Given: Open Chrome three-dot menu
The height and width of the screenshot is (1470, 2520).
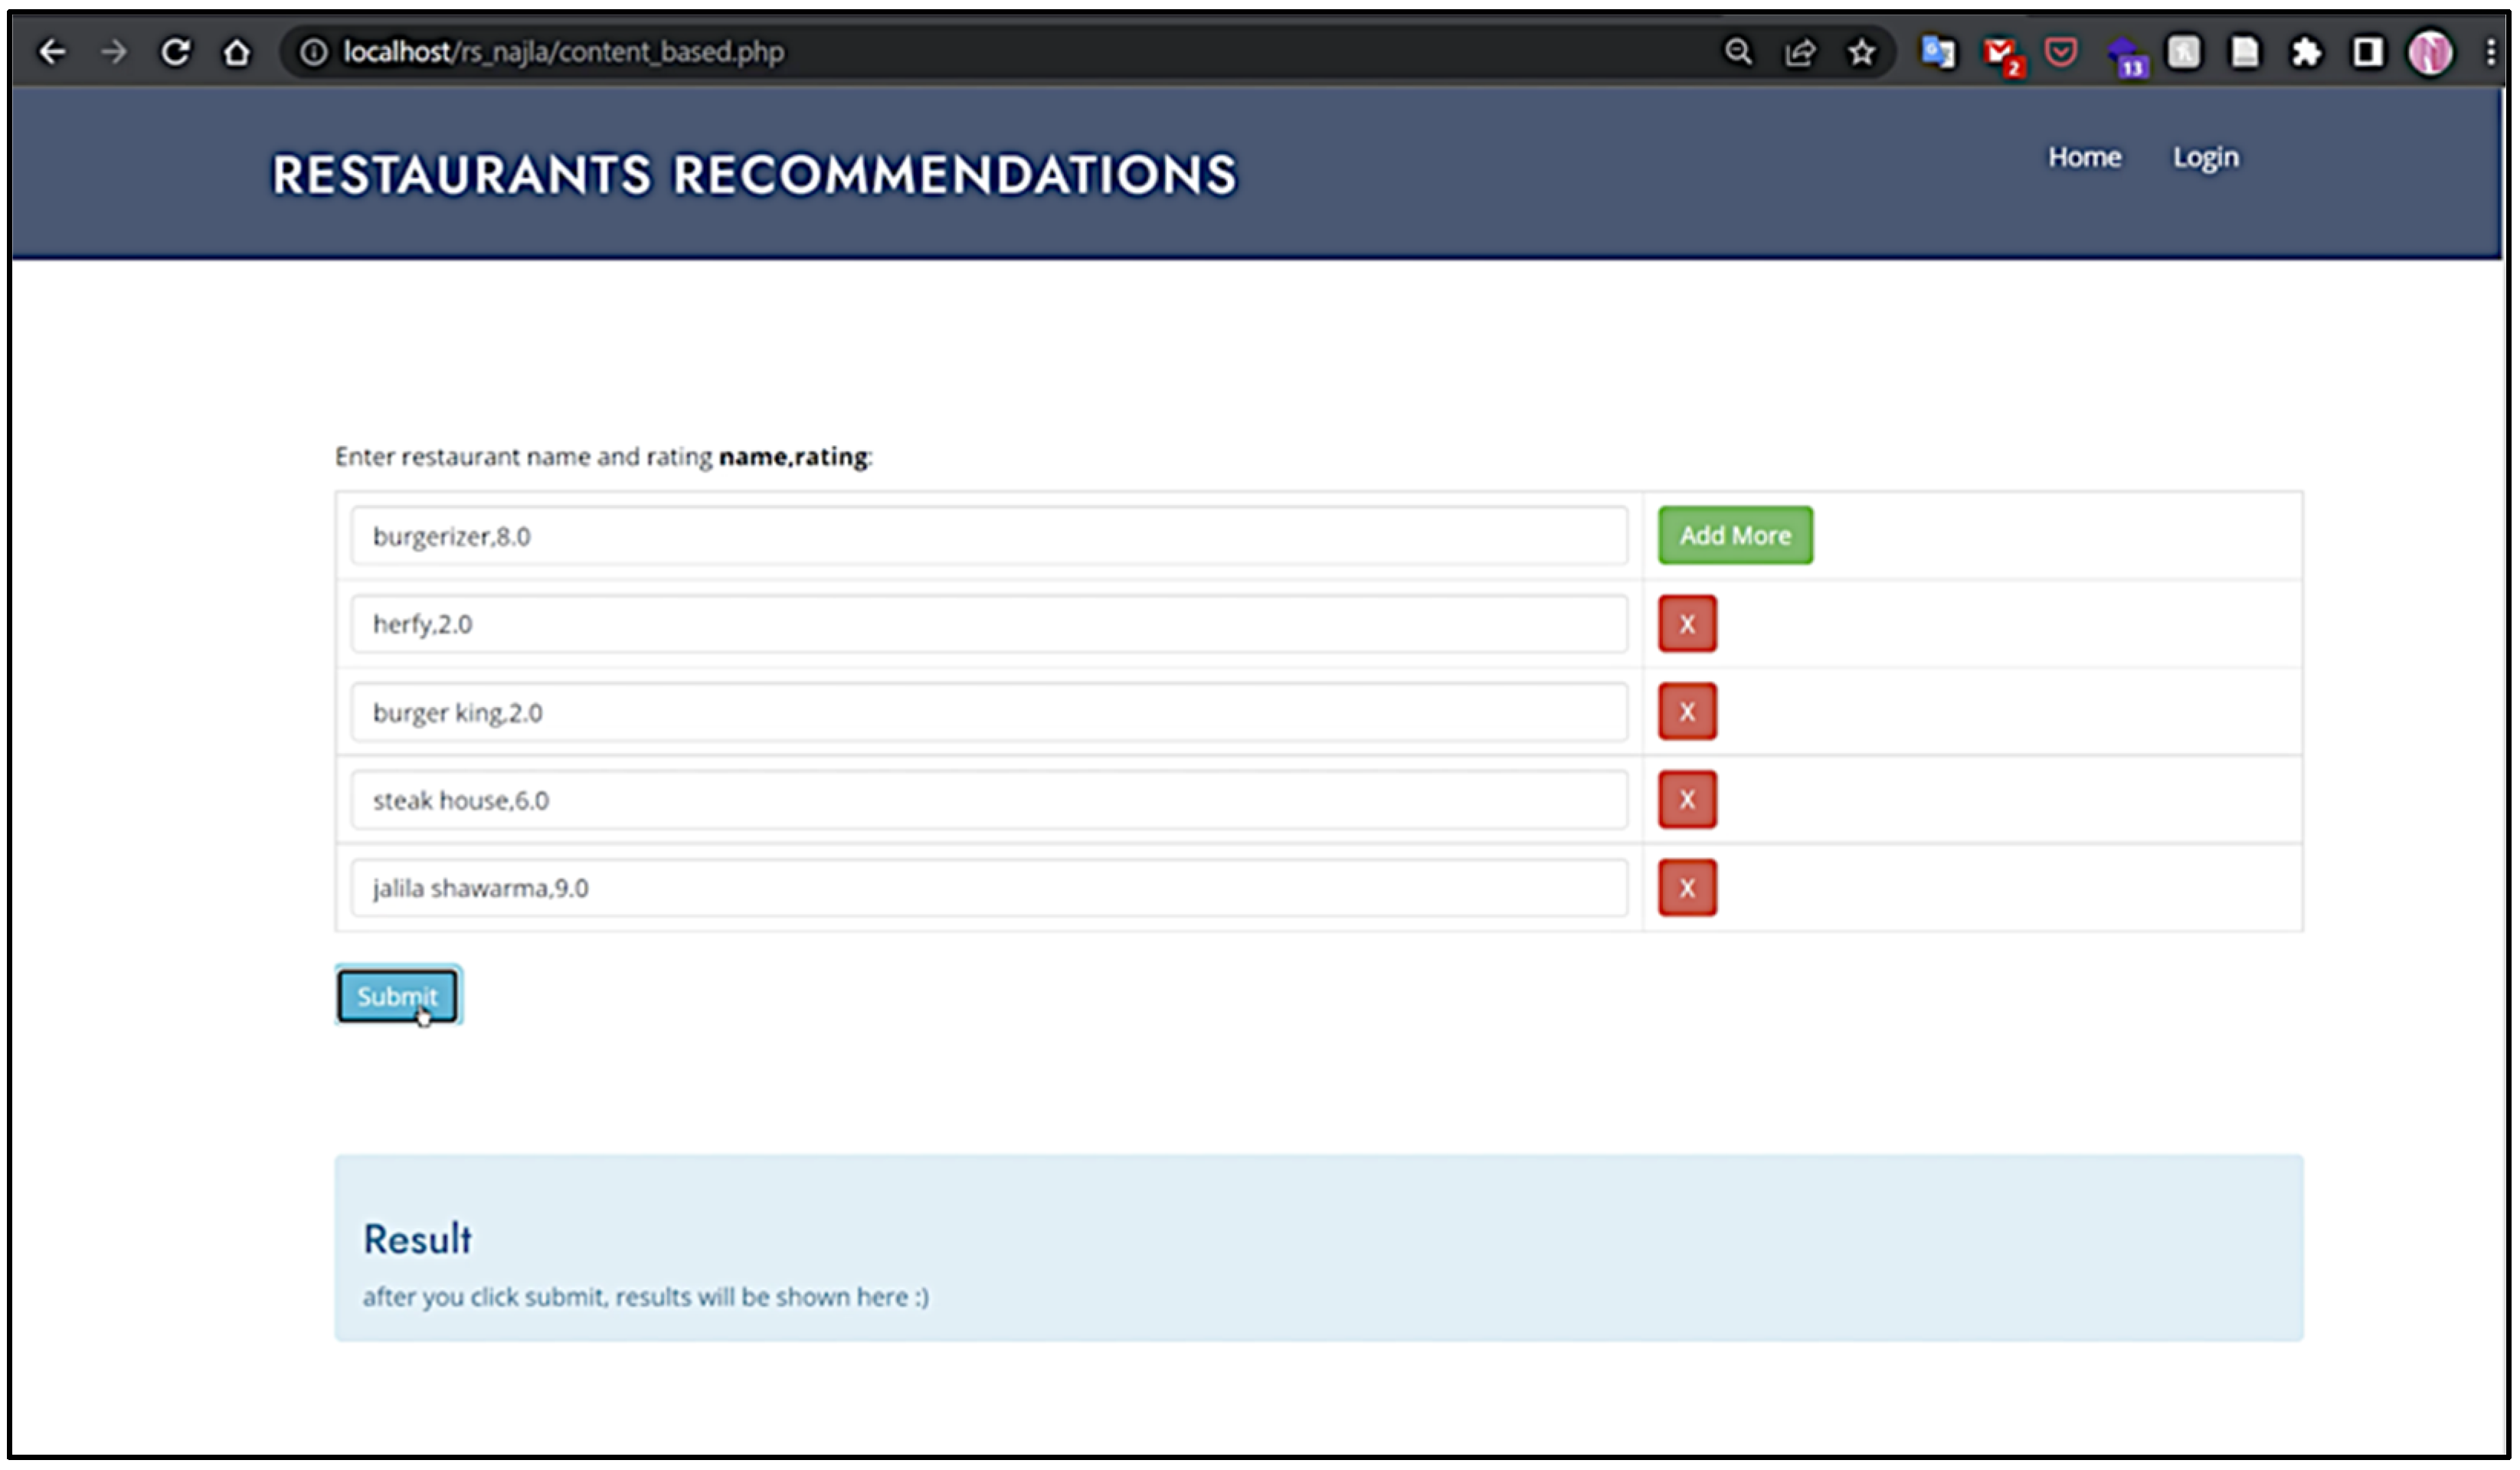Looking at the screenshot, I should click(x=2490, y=52).
